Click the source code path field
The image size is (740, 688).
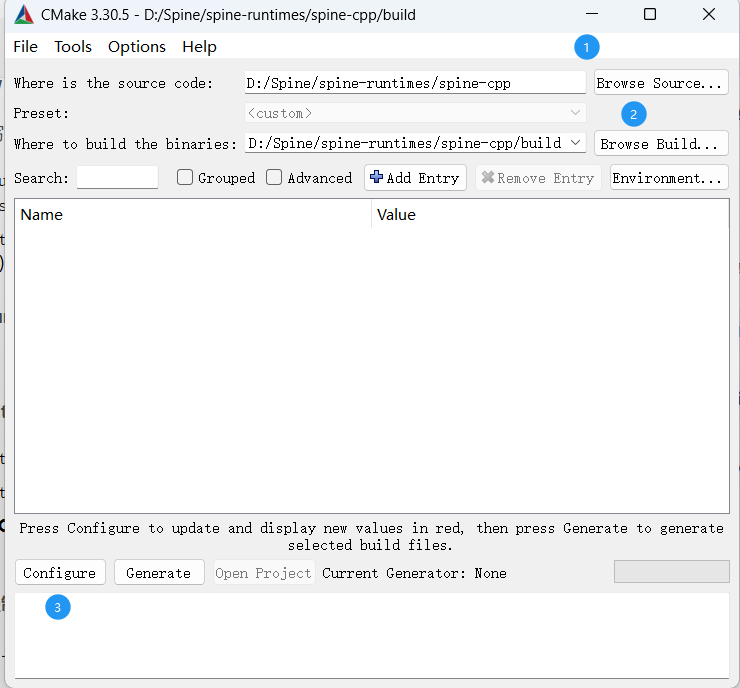(x=415, y=83)
